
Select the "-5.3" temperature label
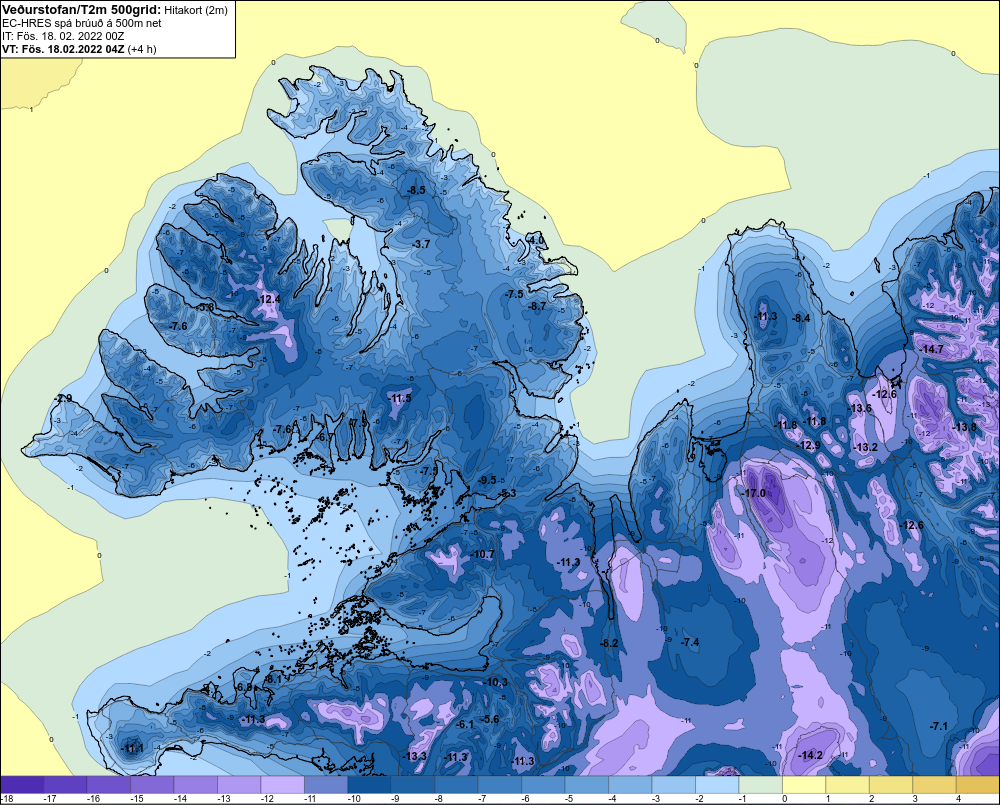[x=508, y=494]
